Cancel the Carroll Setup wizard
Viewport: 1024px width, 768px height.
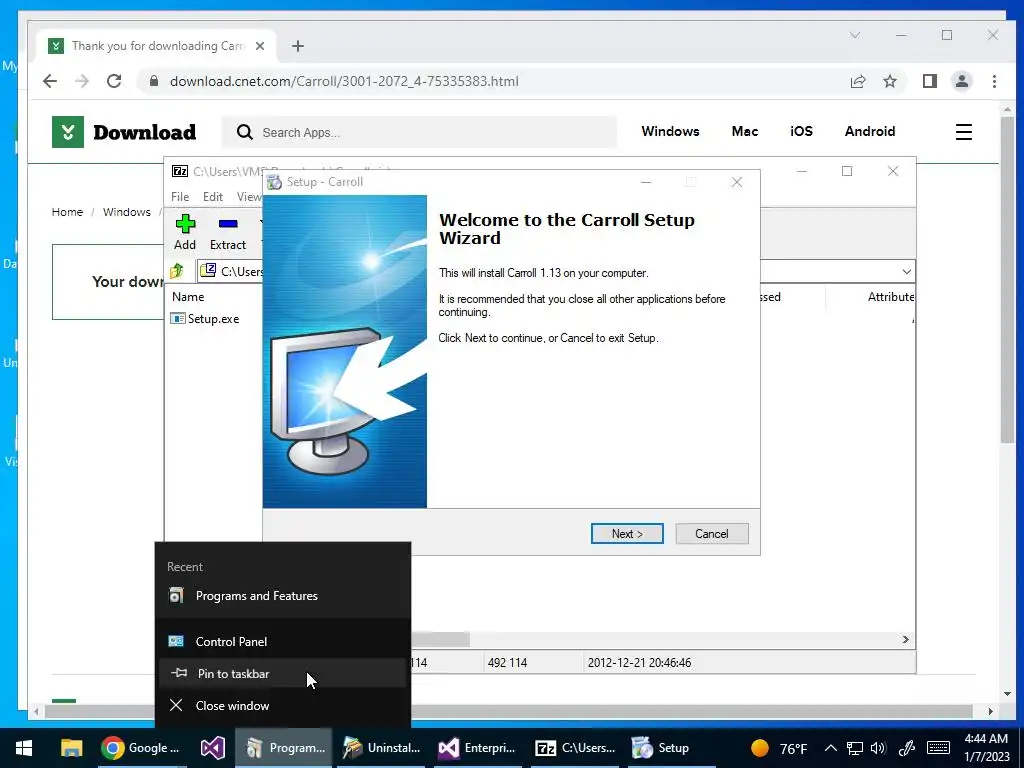click(712, 534)
